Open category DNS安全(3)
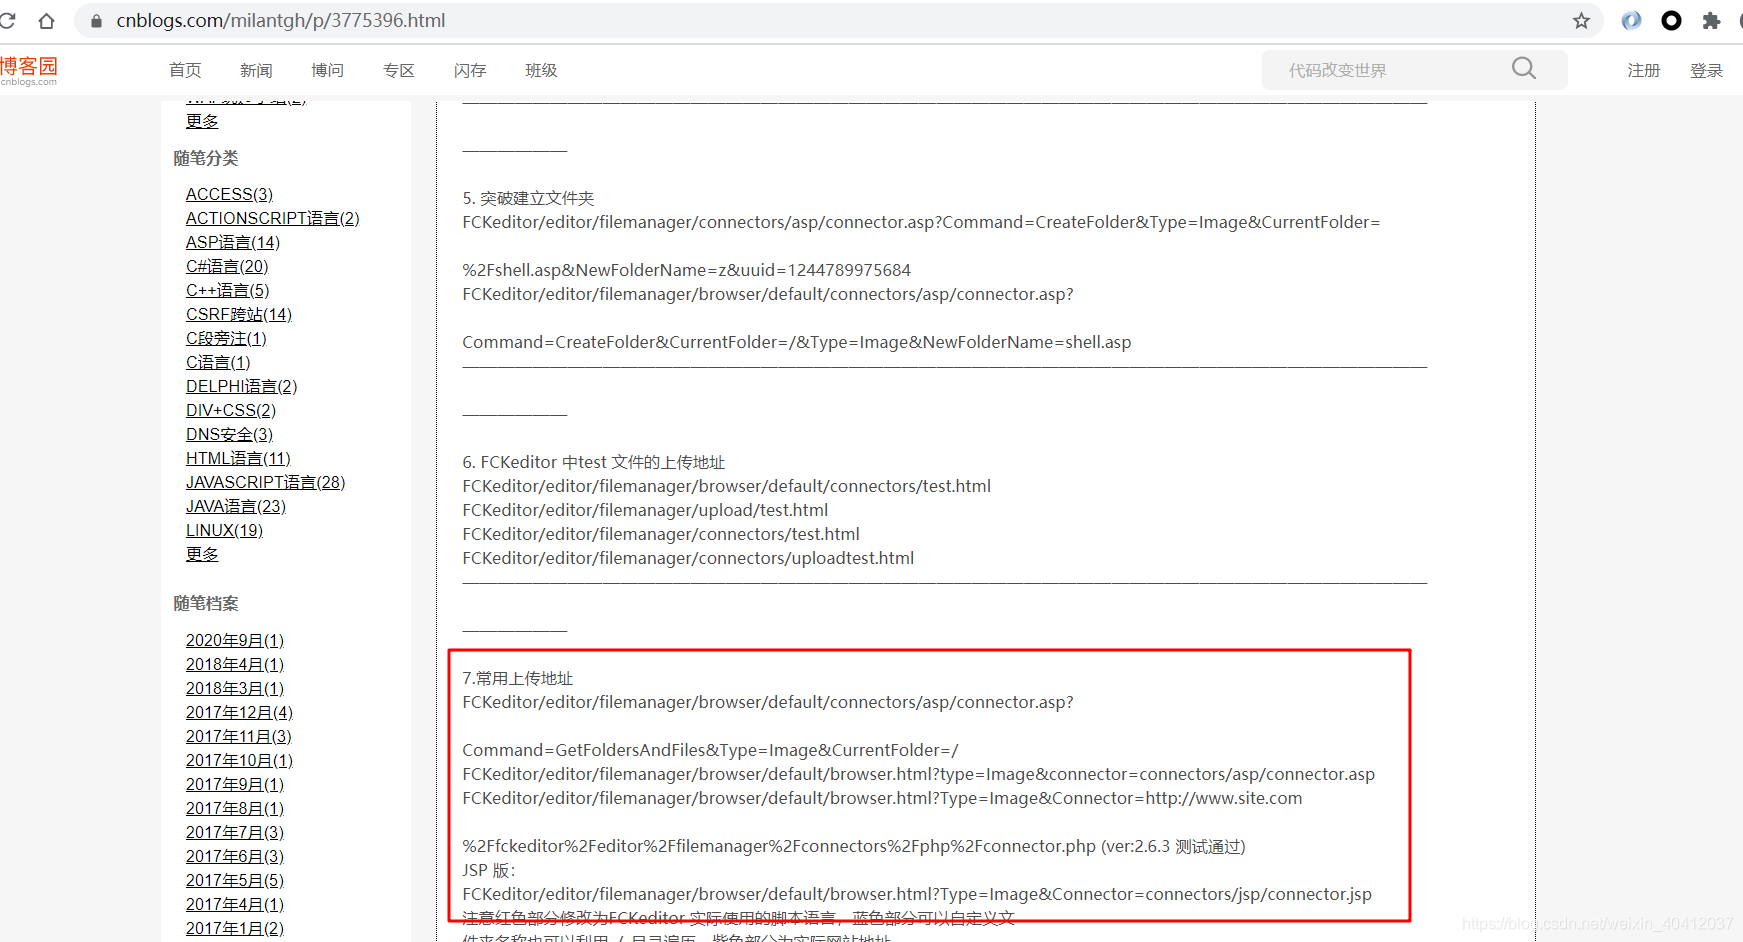 click(229, 434)
